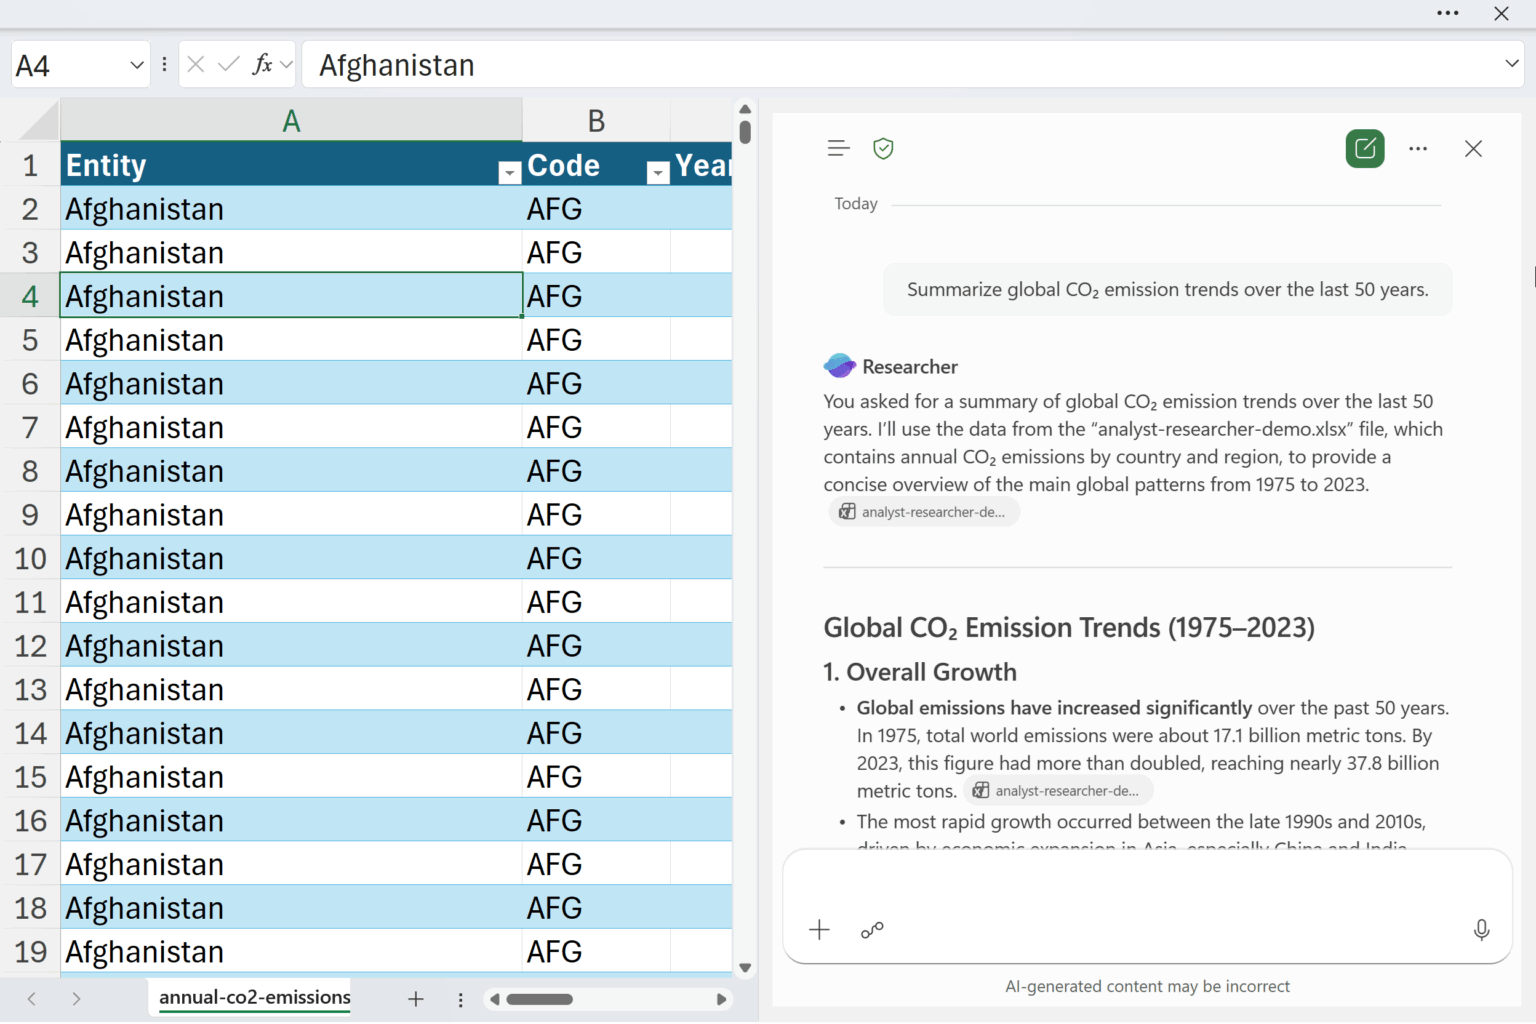
Task: Open the chat history list icon
Action: tap(838, 149)
